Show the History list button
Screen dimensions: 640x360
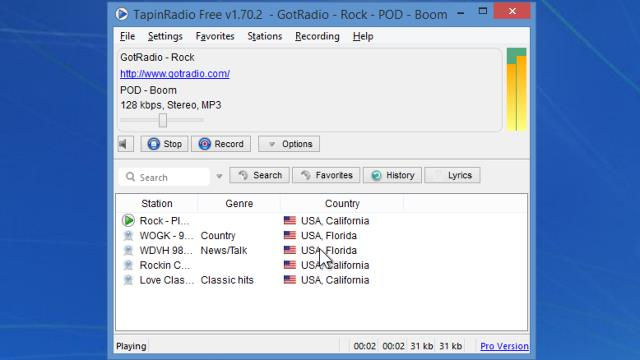[x=392, y=175]
